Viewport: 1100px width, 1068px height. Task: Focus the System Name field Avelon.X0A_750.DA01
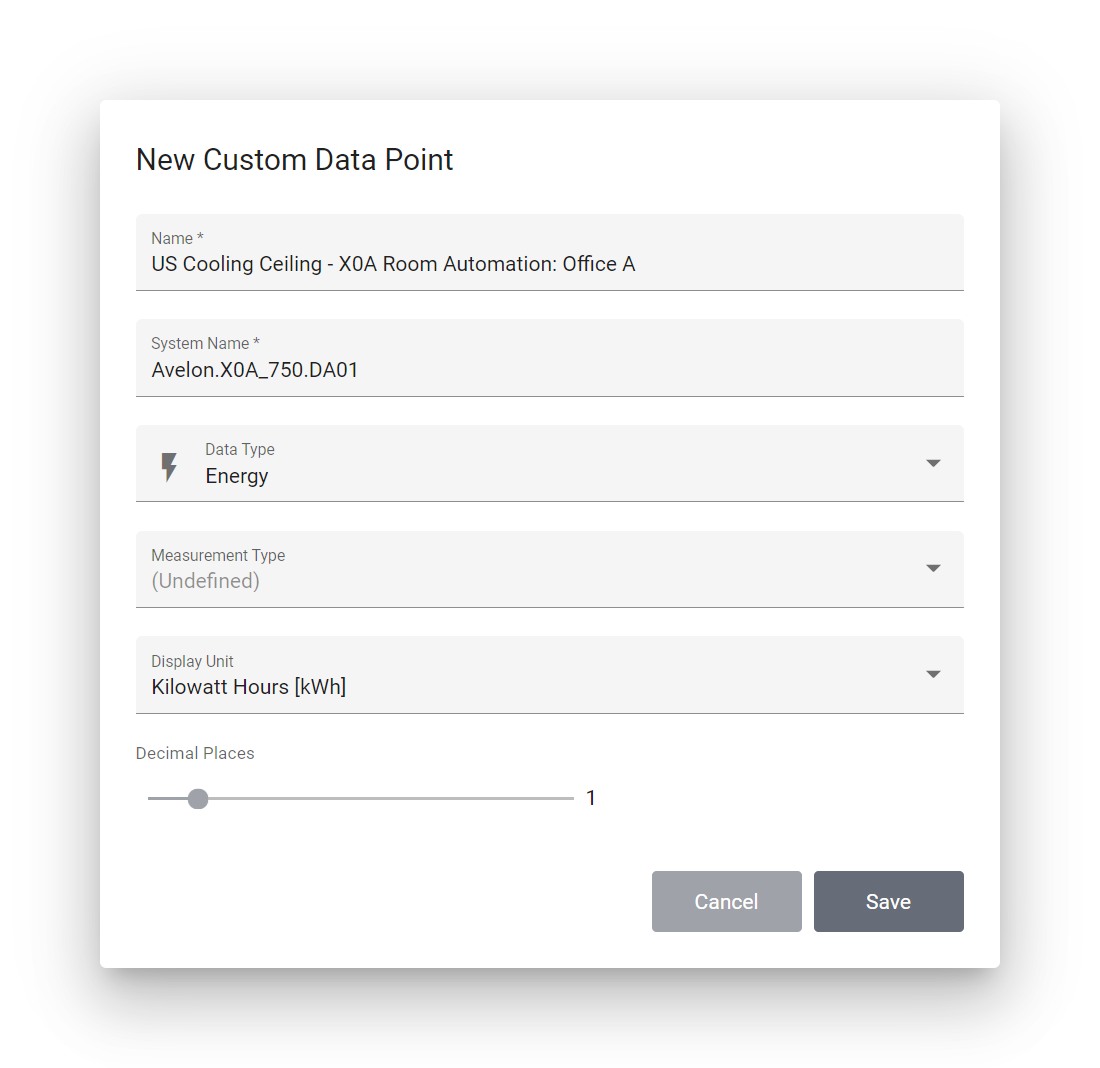[549, 358]
